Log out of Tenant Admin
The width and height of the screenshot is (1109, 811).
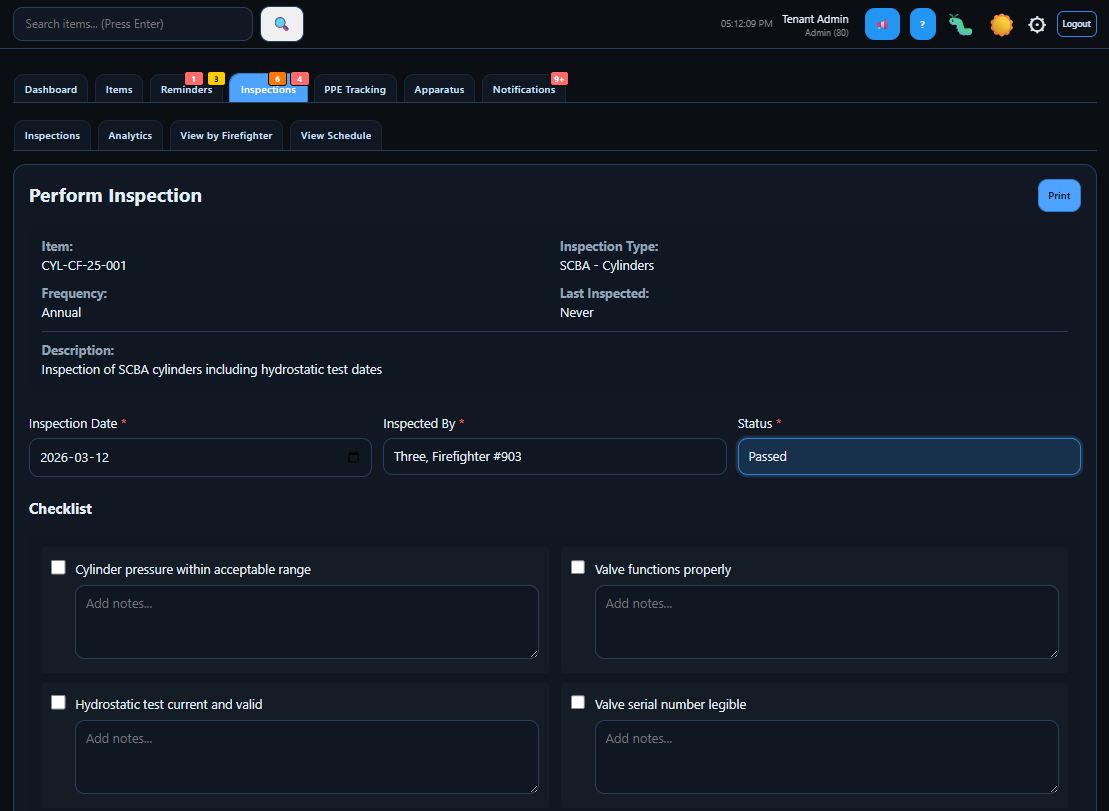1076,23
